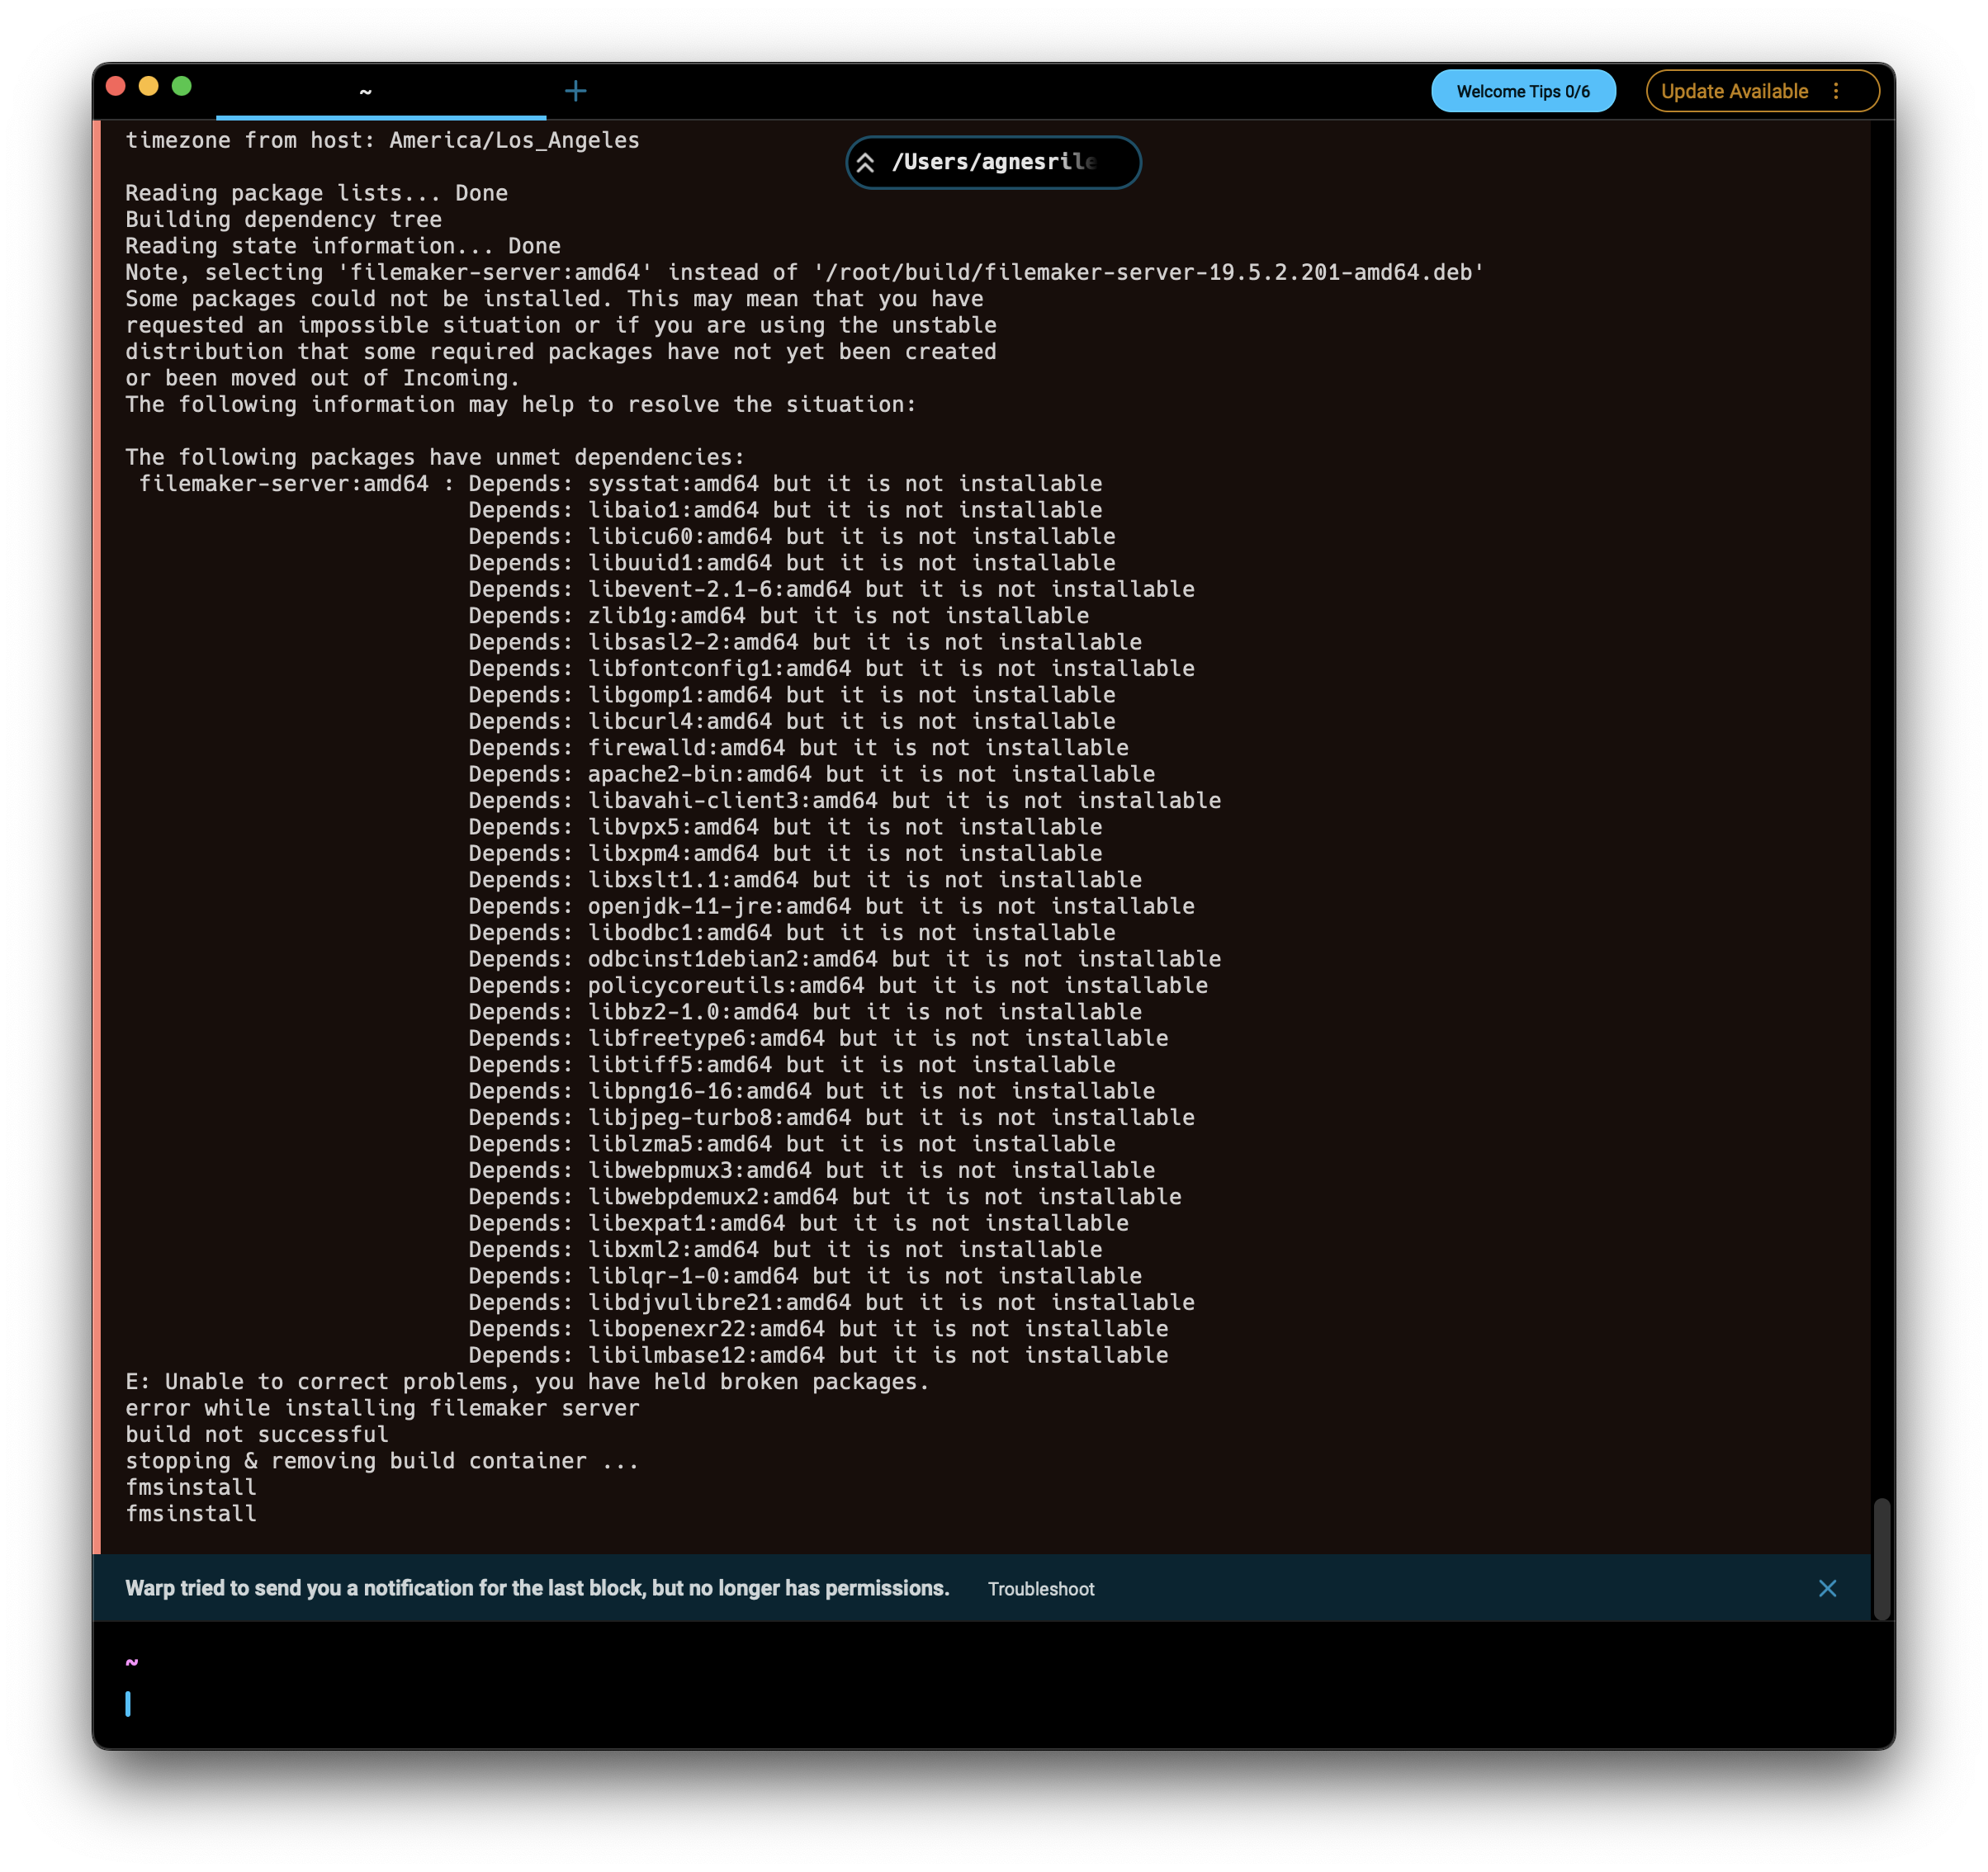Click 'Depends: policycoreutils:amd64' line
Screen dimensions: 1988x1872
click(x=838, y=985)
